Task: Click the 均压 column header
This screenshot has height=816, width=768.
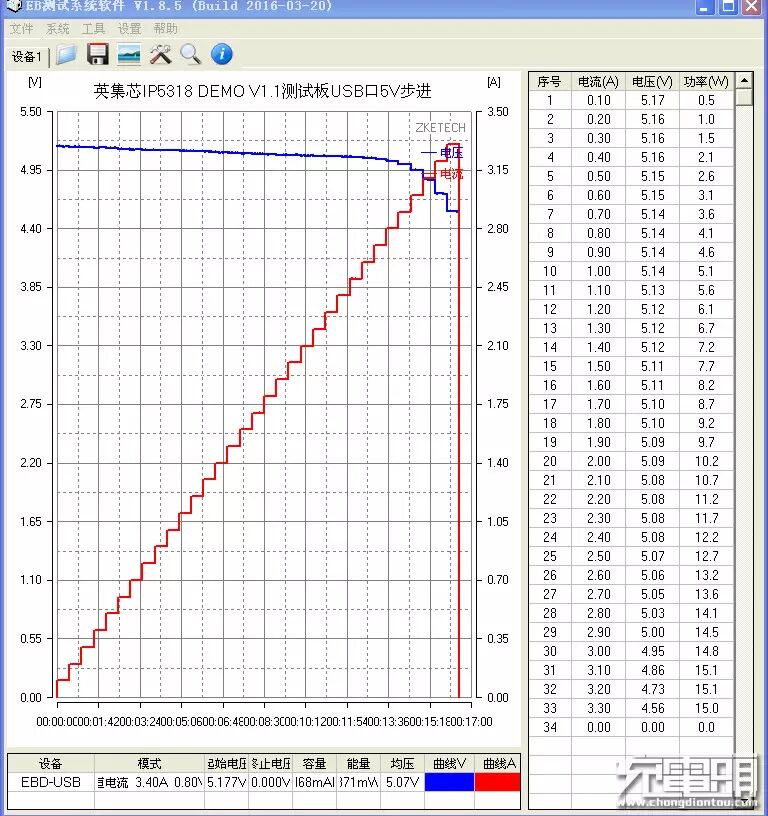Action: (402, 763)
